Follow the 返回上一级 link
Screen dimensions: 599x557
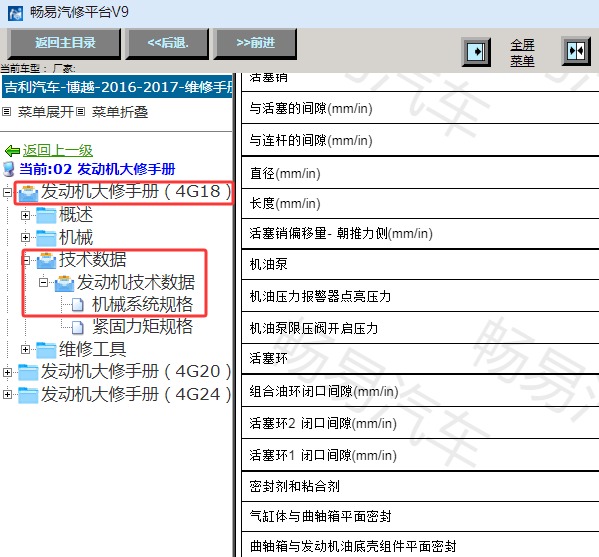coord(58,151)
